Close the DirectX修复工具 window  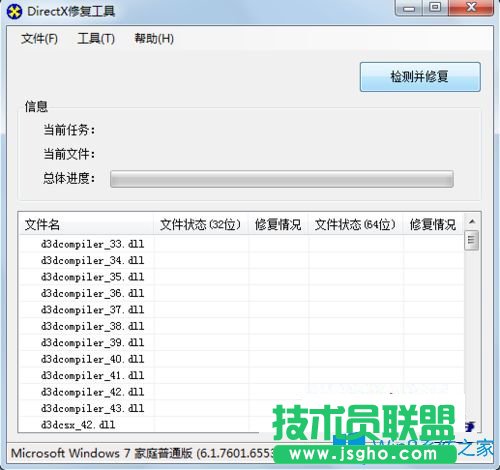471,7
